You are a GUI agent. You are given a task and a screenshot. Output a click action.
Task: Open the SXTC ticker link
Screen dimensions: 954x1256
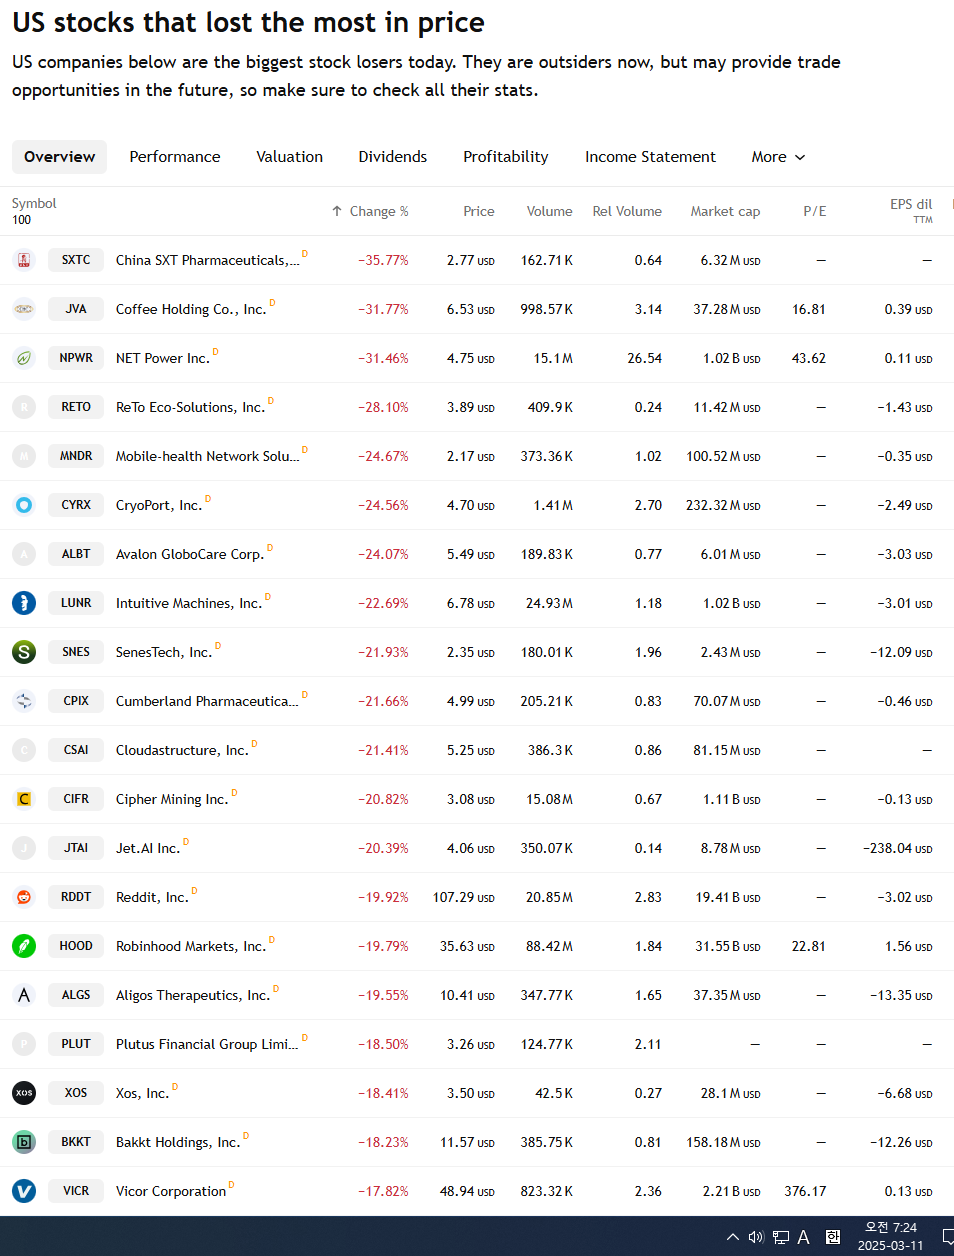[76, 260]
